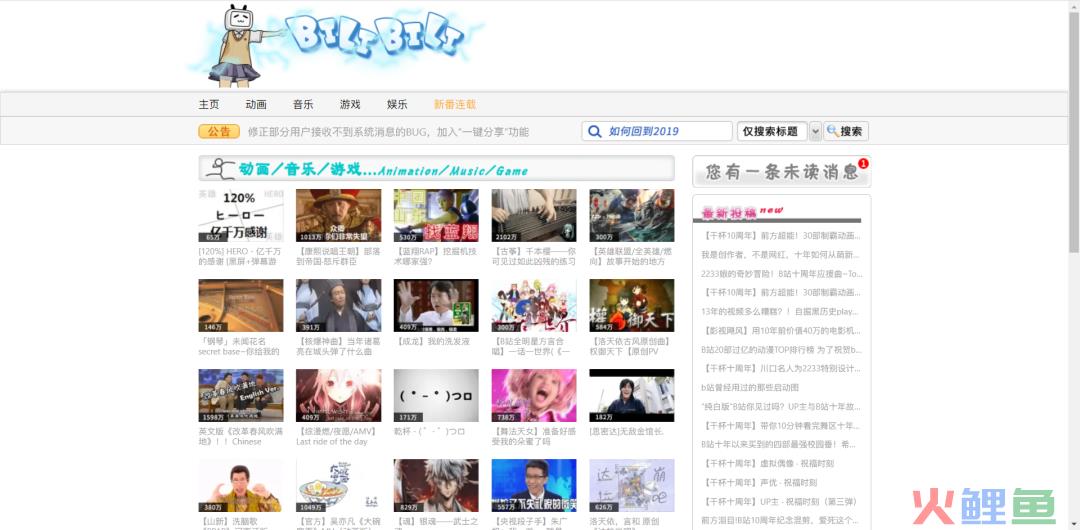Click 13年的视频多么糟糕 sidebar entry
1080x530 pixels.
781,312
